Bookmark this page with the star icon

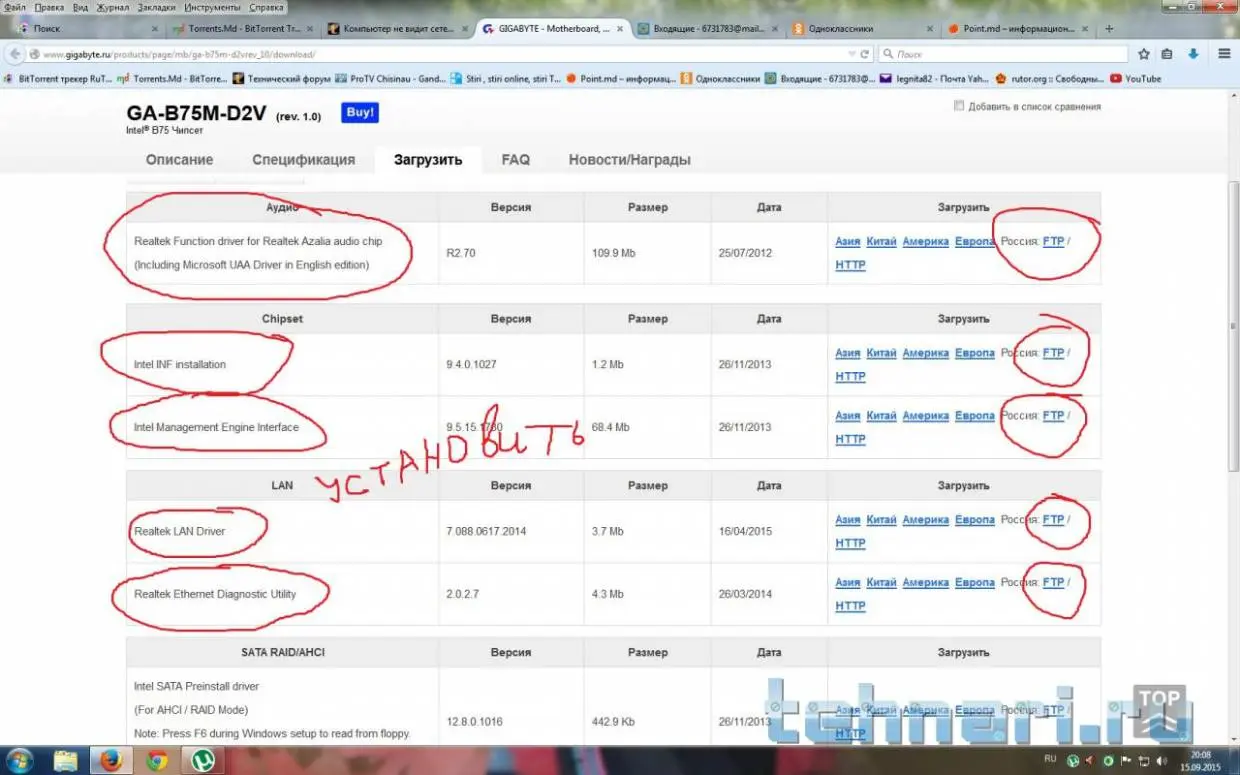(1144, 54)
